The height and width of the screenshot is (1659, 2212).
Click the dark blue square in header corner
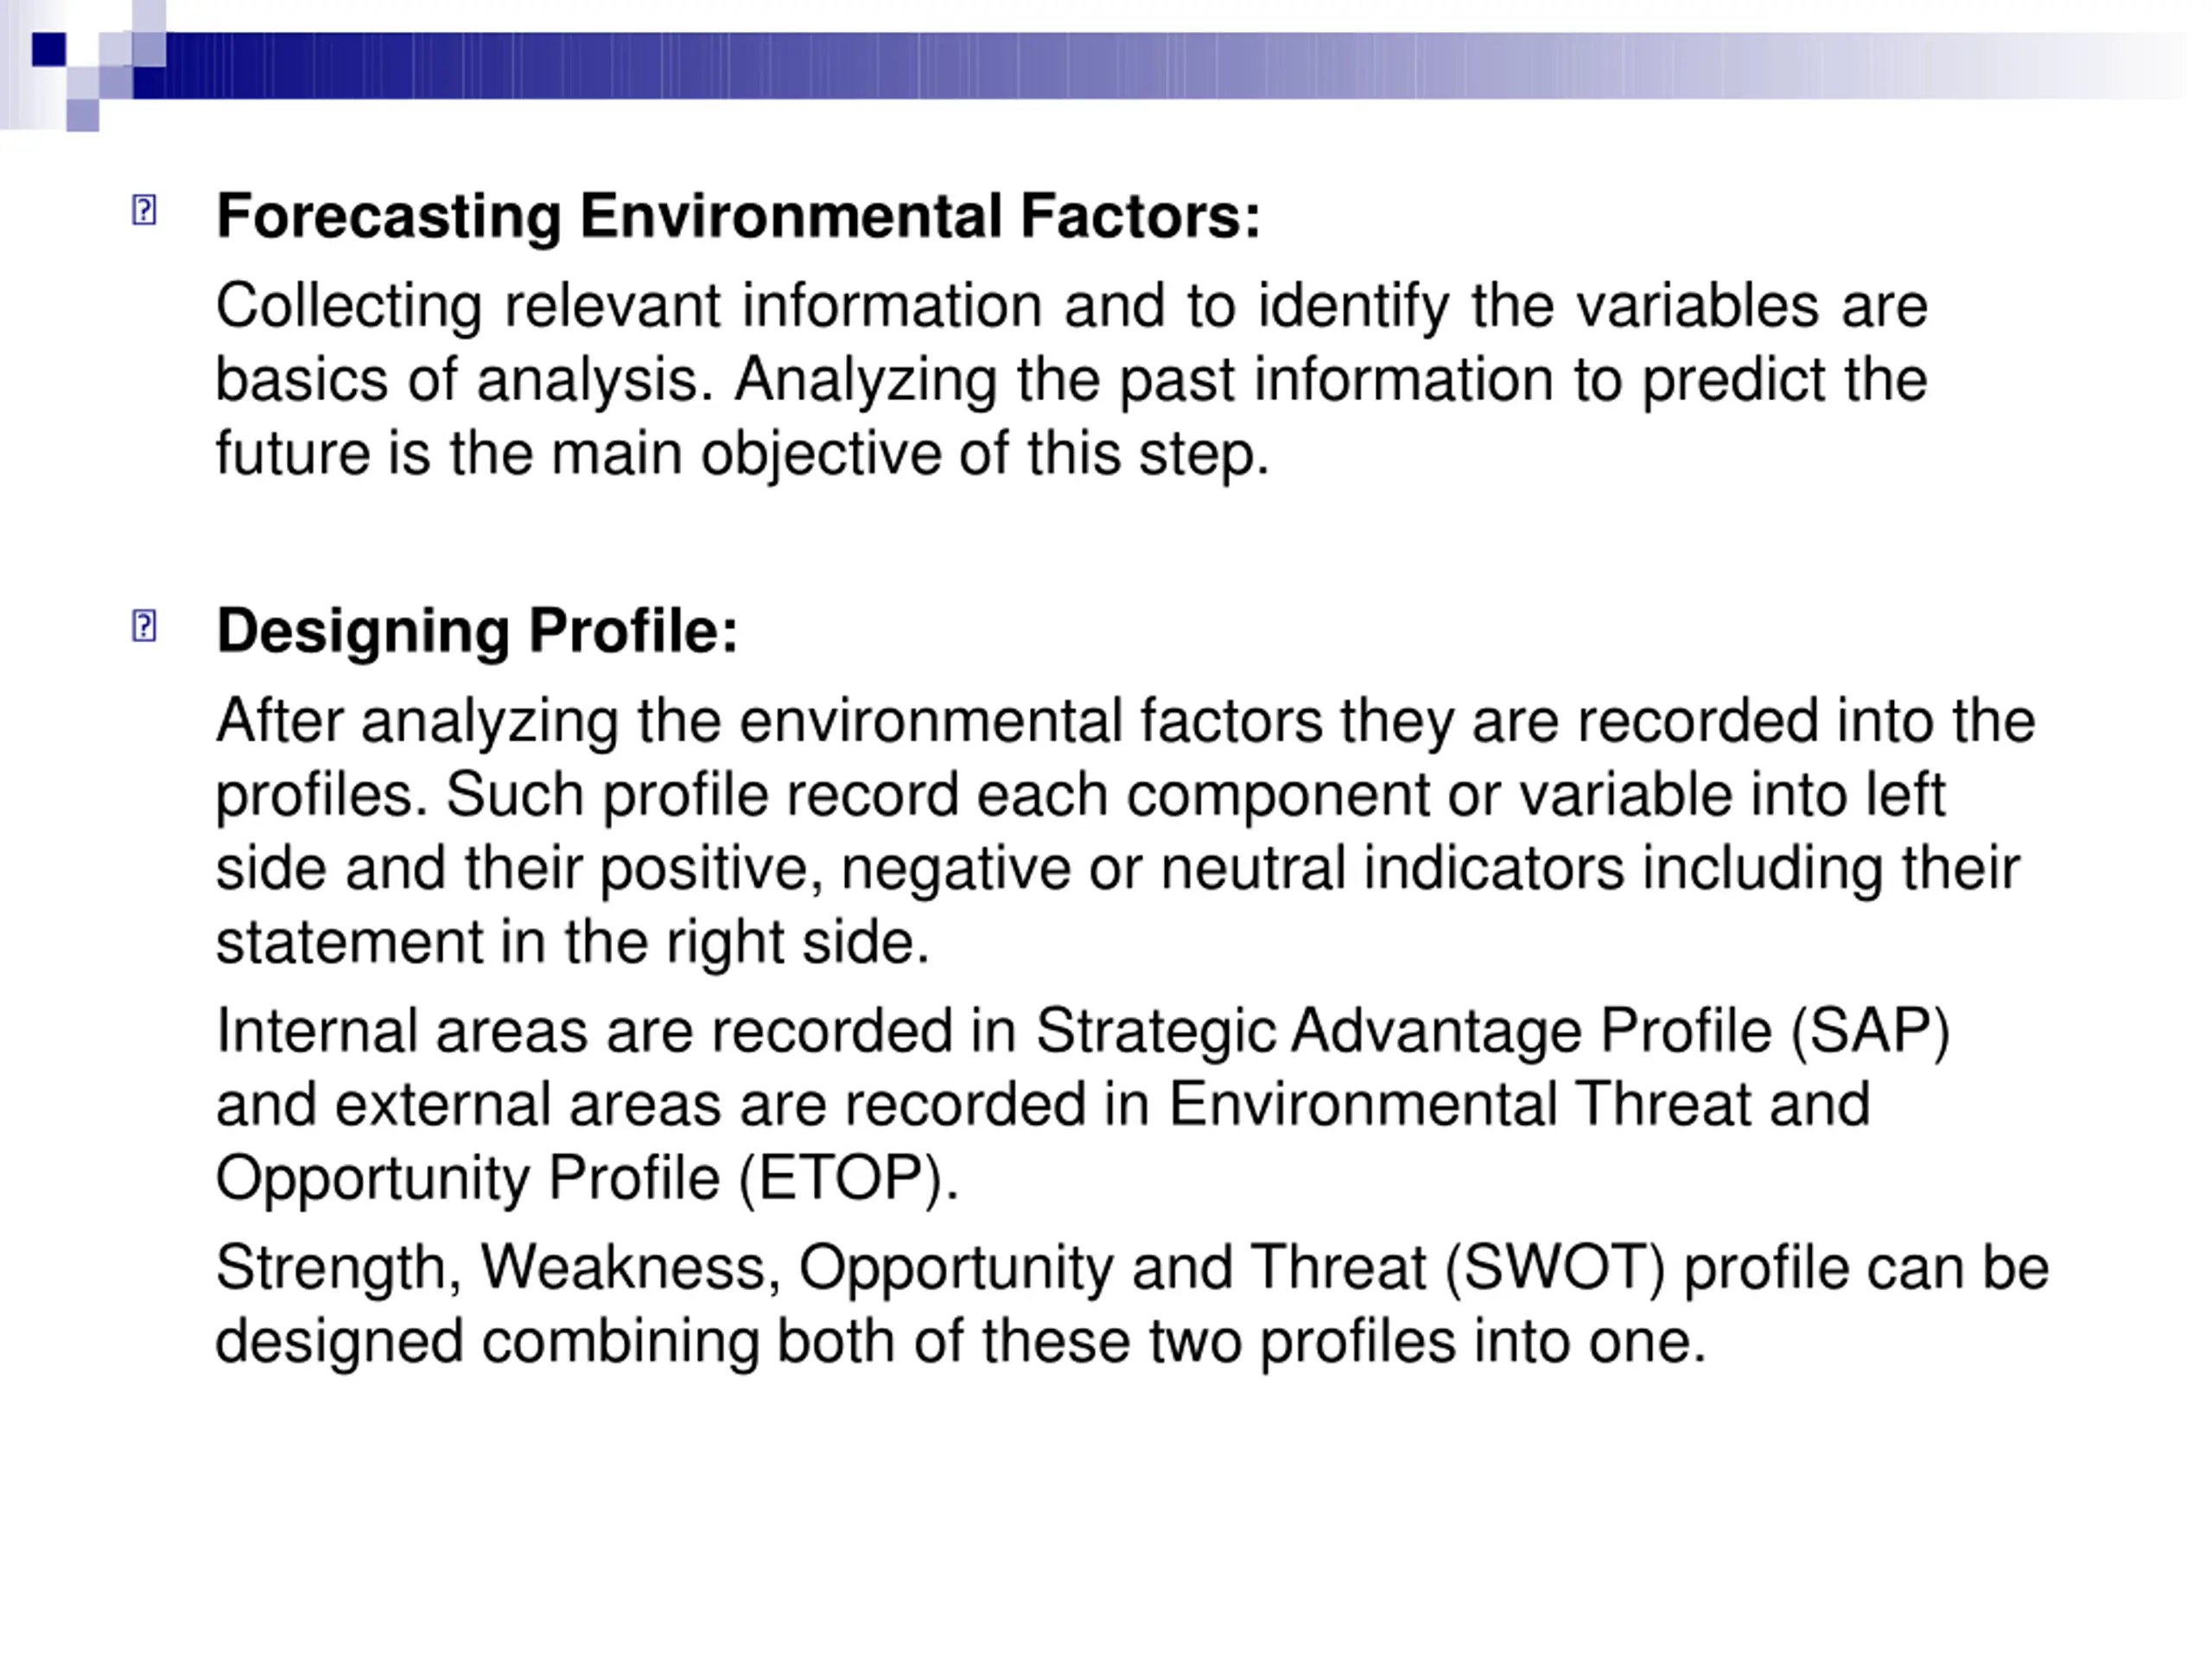click(49, 49)
